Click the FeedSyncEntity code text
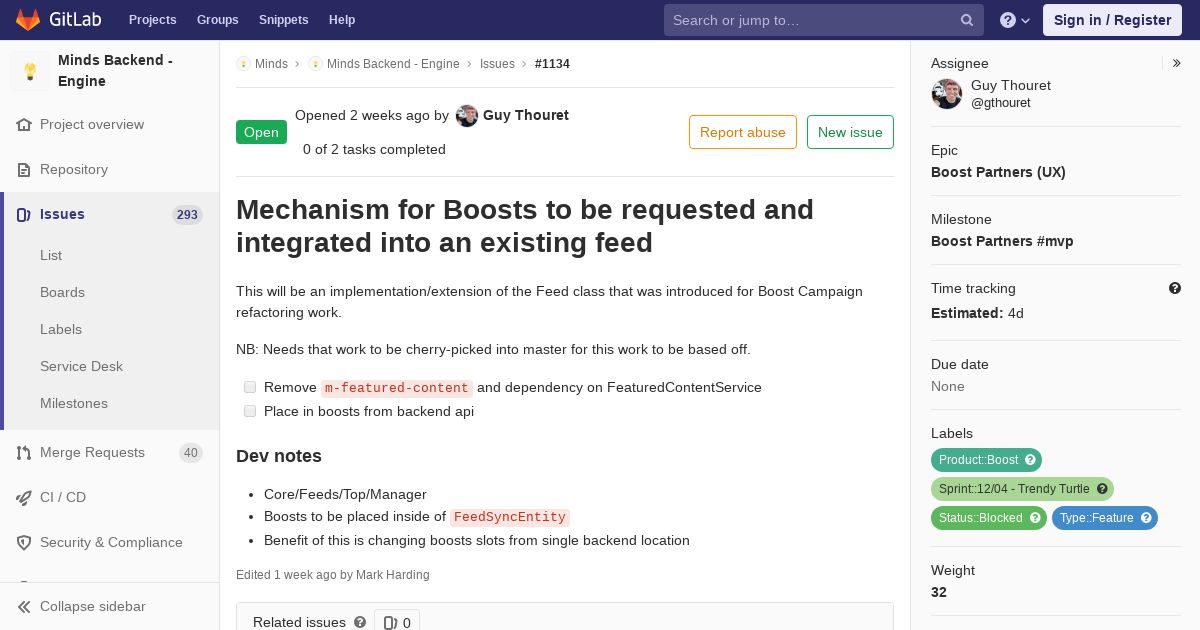This screenshot has width=1200, height=630. [x=510, y=517]
